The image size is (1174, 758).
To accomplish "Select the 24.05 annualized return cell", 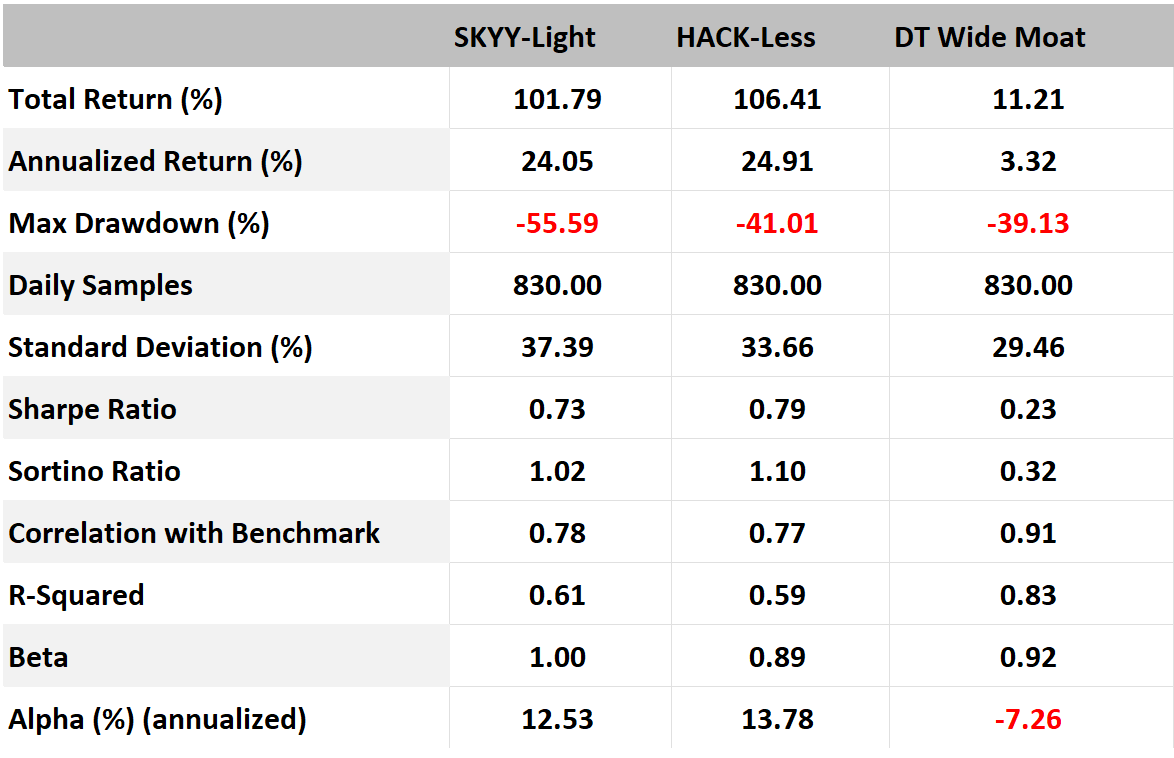I will [x=557, y=162].
